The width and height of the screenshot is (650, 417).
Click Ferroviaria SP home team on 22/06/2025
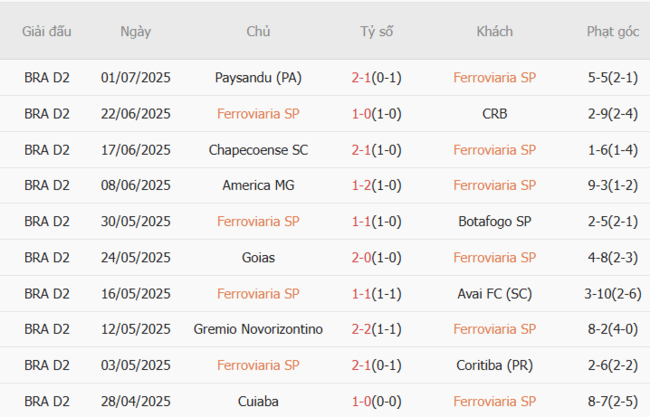tap(258, 113)
